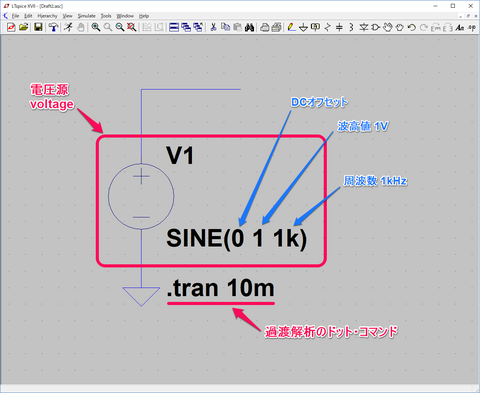Select the Resistor component icon
480x393 pixels.
pos(328,27)
